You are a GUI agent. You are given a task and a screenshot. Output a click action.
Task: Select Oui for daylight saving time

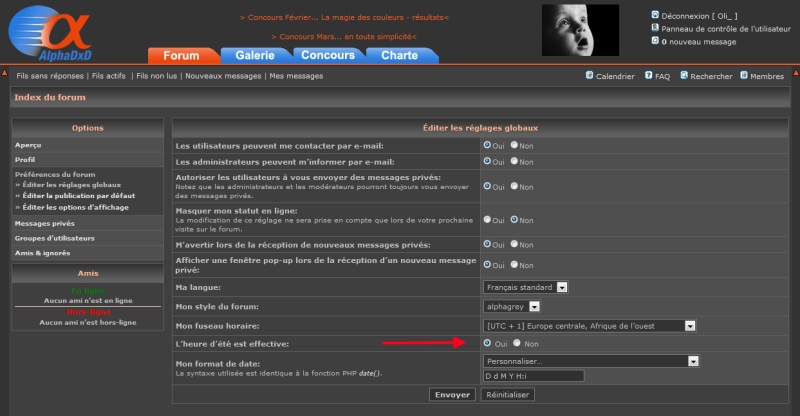pyautogui.click(x=487, y=343)
